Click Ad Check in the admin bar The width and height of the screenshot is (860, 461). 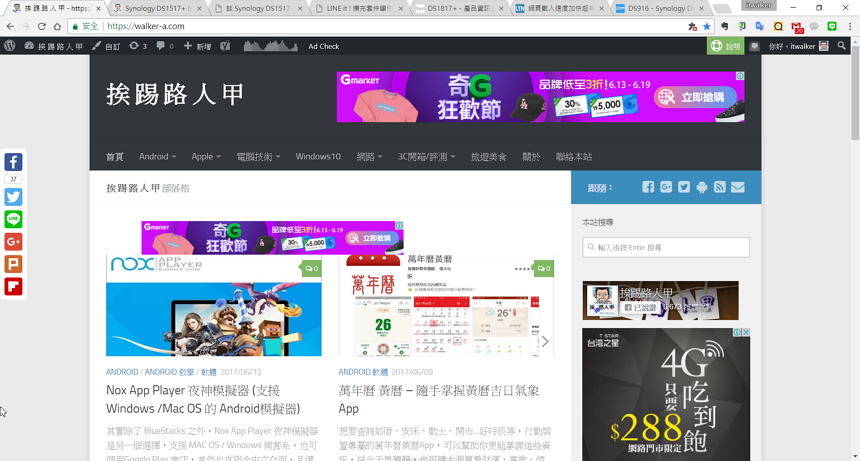[x=324, y=46]
